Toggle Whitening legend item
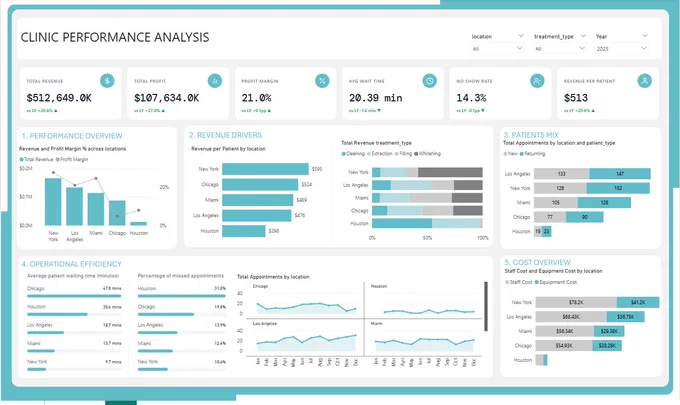 [x=428, y=154]
